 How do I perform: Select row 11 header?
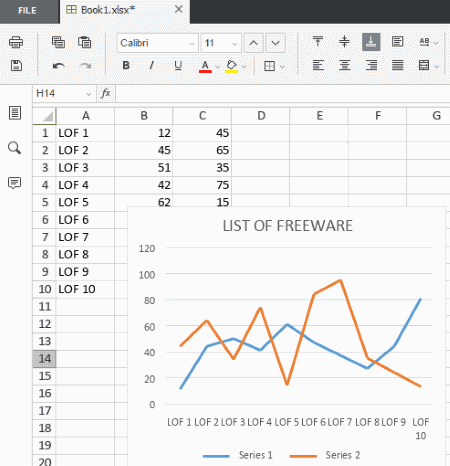pos(44,307)
